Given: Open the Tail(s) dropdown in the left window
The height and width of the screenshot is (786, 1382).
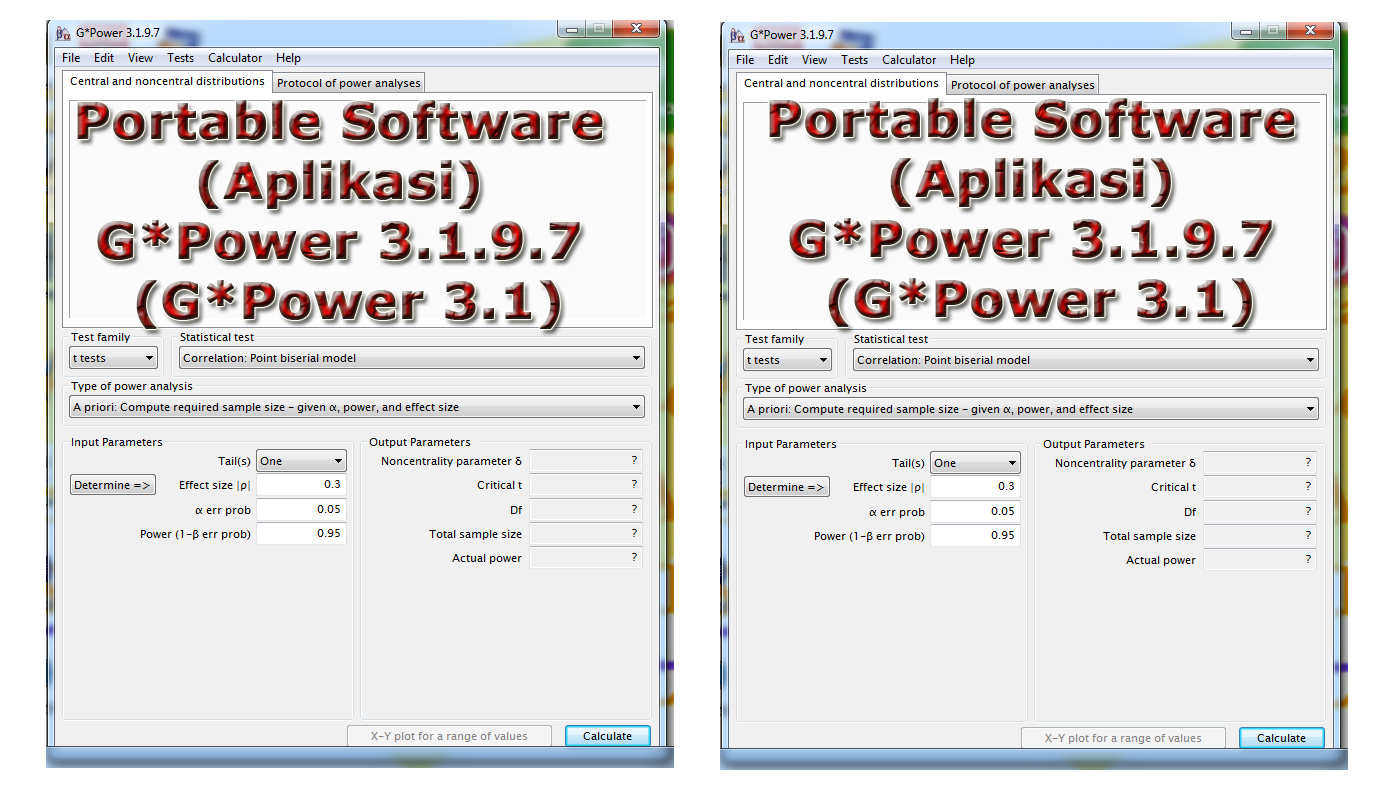Looking at the screenshot, I should click(x=301, y=461).
